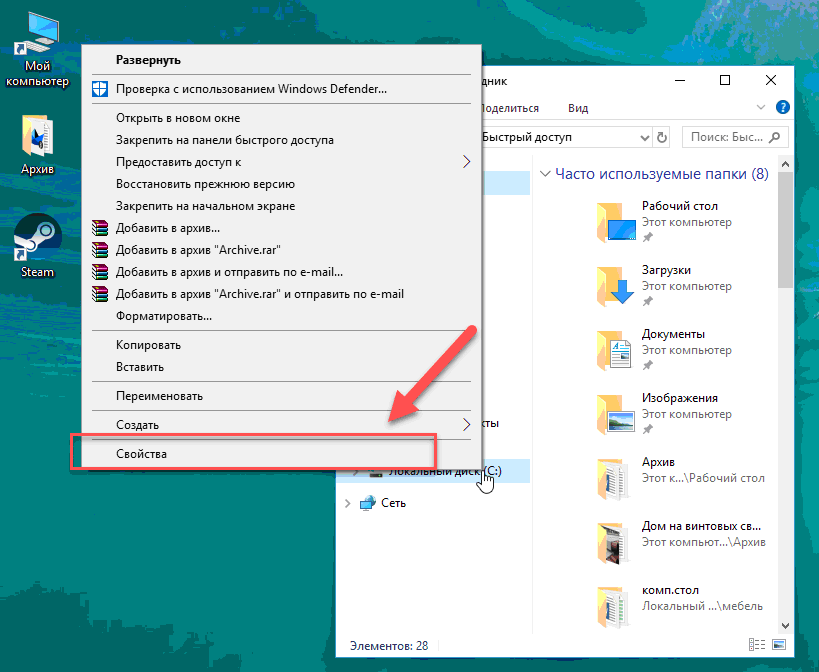Viewport: 819px width, 672px height.
Task: Click the Поиск search box
Action: (x=735, y=137)
